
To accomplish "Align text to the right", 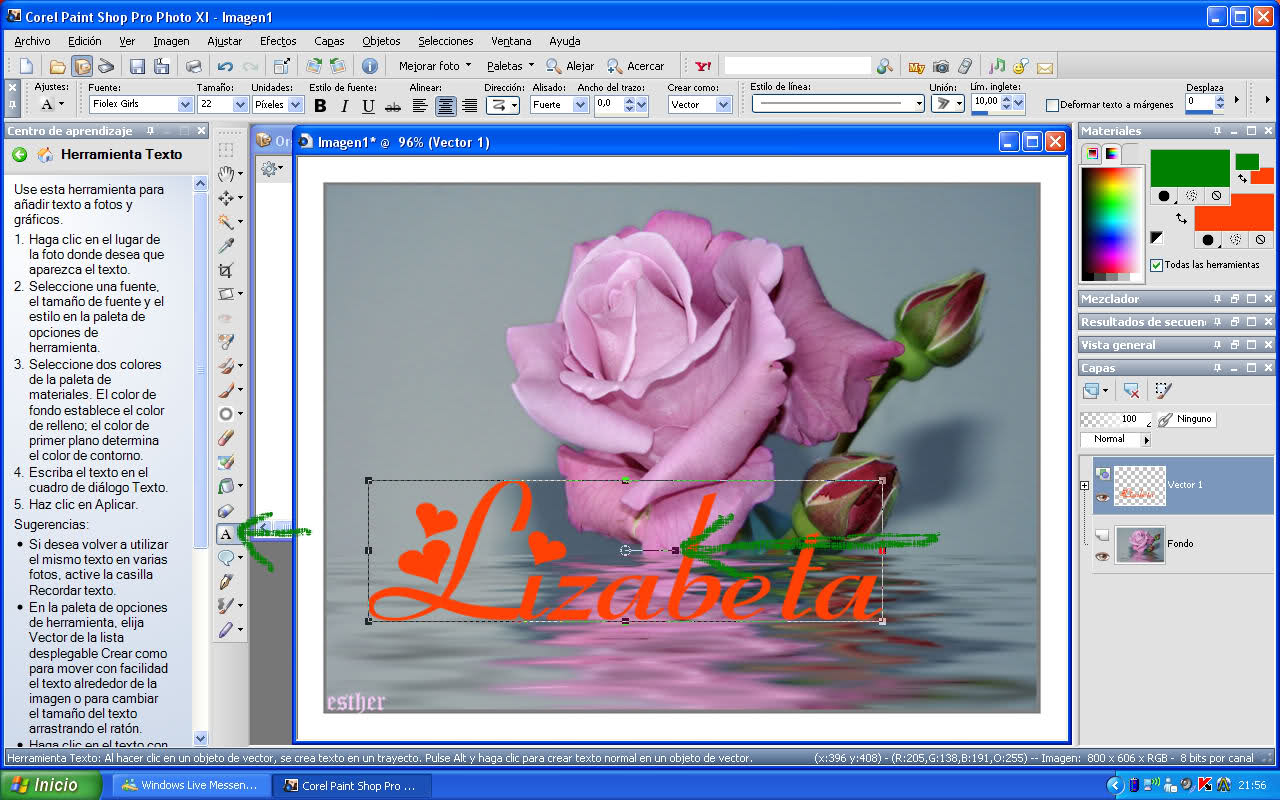I will pyautogui.click(x=469, y=106).
